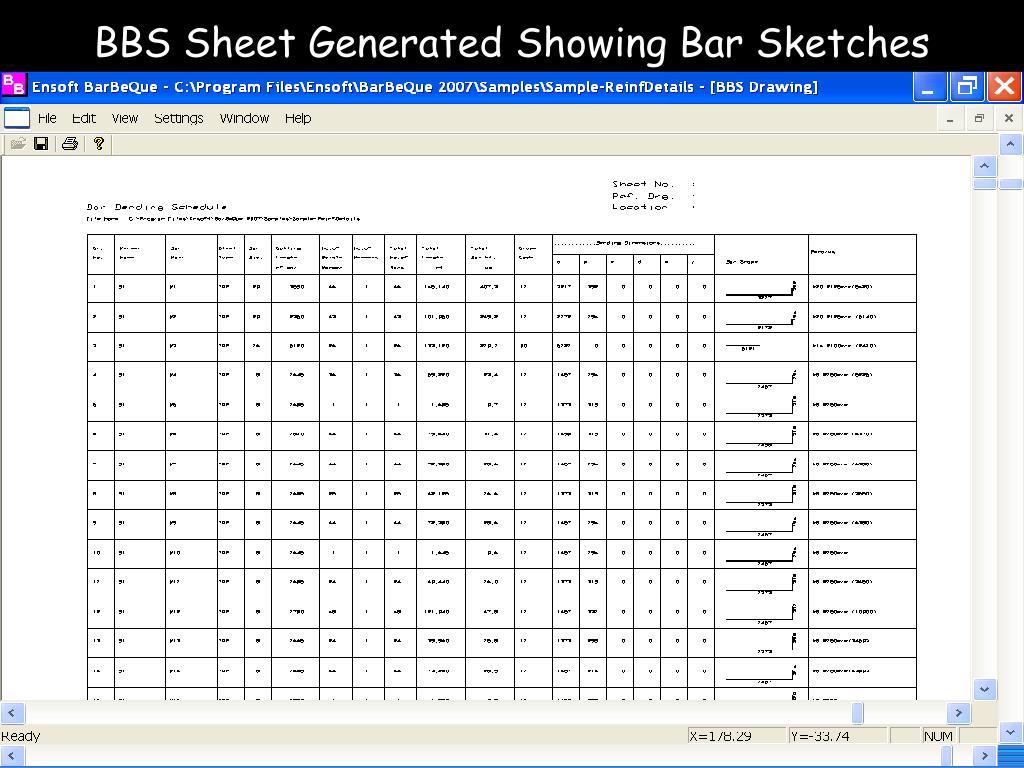This screenshot has width=1024, height=768.
Task: Close the Ensoft BarBeQue application
Action: (x=1005, y=87)
